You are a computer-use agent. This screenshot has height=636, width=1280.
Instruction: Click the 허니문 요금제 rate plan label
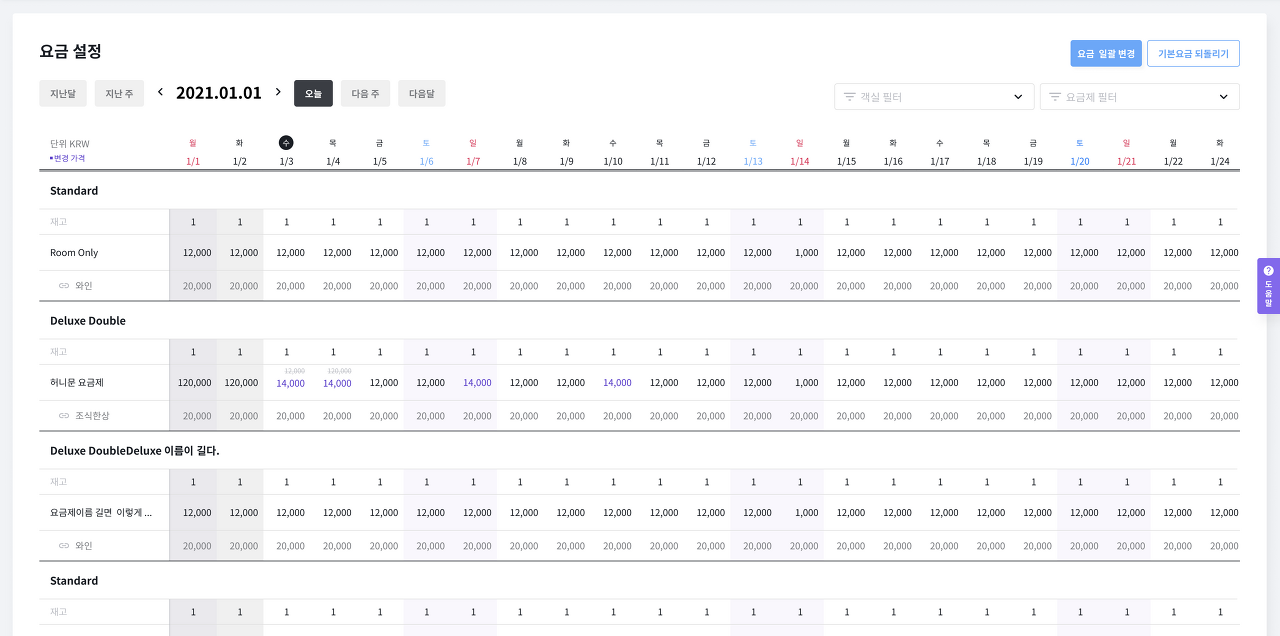(77, 383)
